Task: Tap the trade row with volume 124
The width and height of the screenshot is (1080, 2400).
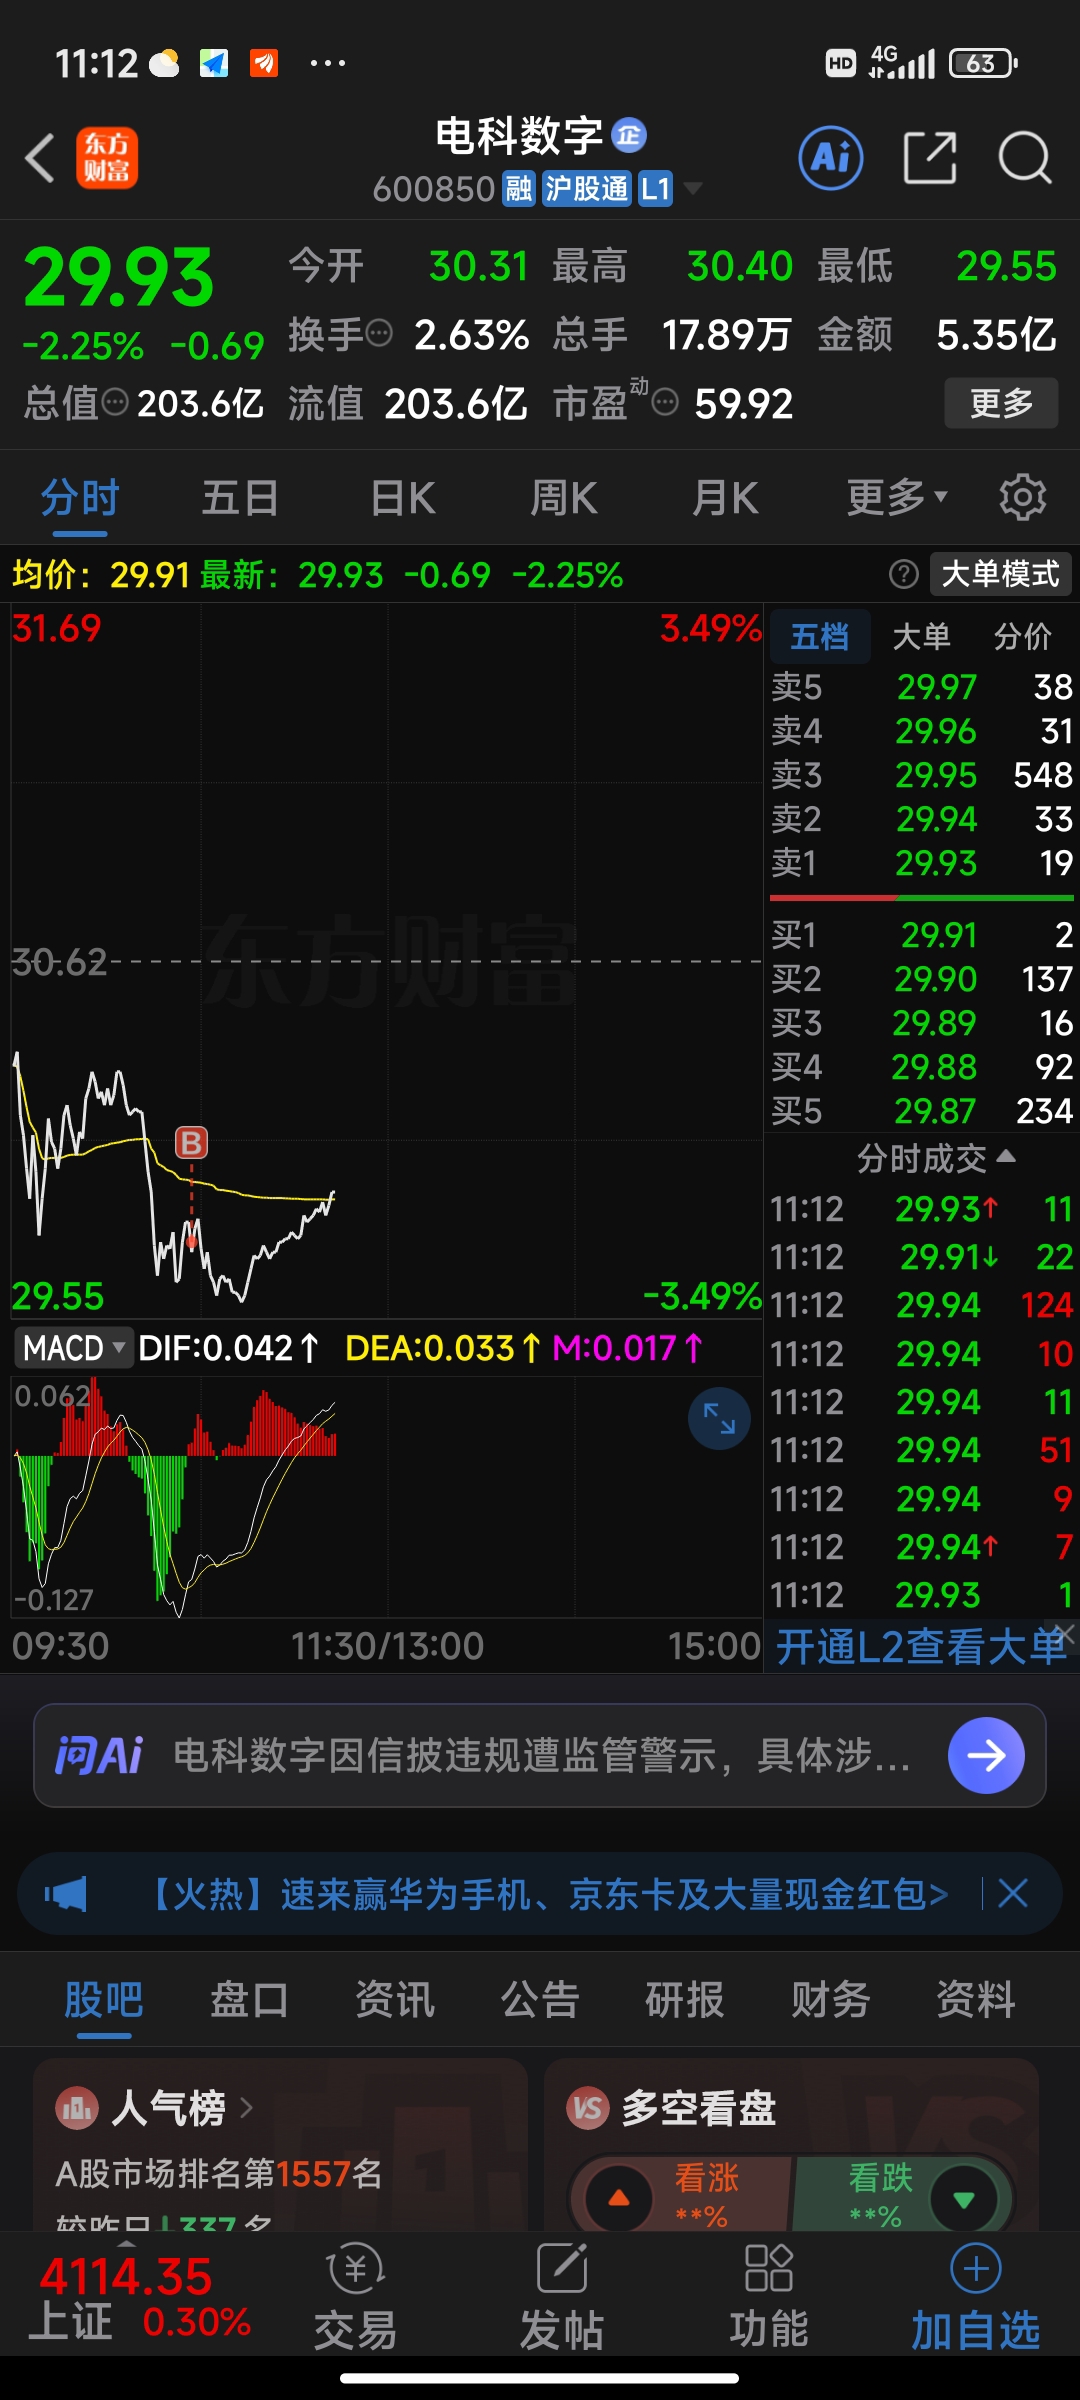Action: tap(921, 1305)
